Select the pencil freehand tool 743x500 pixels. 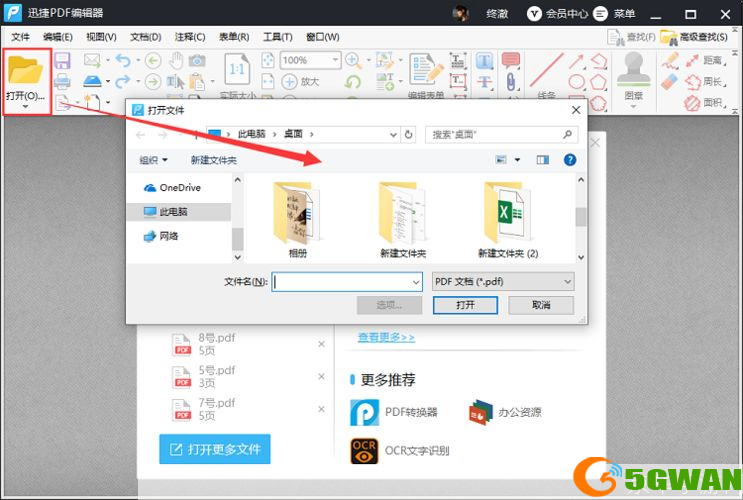click(670, 61)
